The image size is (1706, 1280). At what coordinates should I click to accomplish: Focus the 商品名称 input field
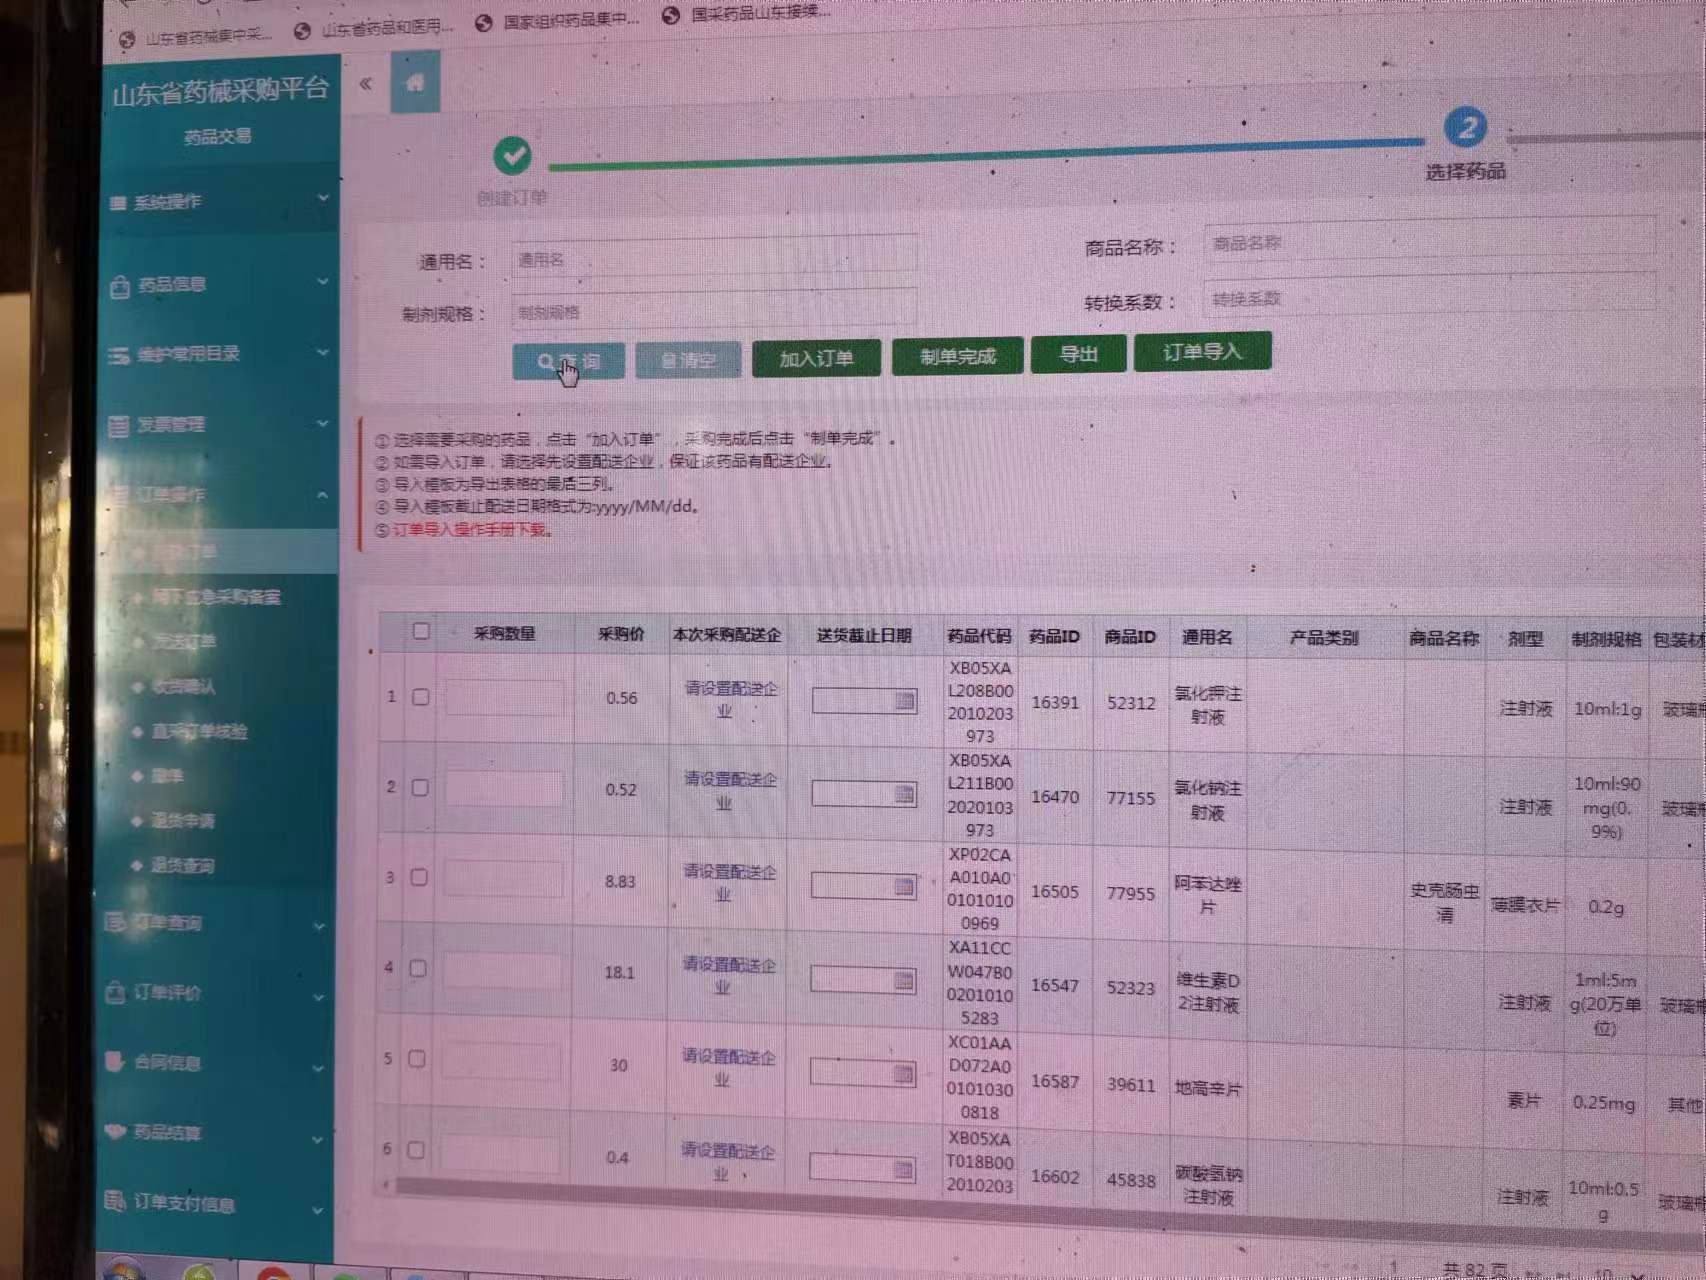point(1428,239)
